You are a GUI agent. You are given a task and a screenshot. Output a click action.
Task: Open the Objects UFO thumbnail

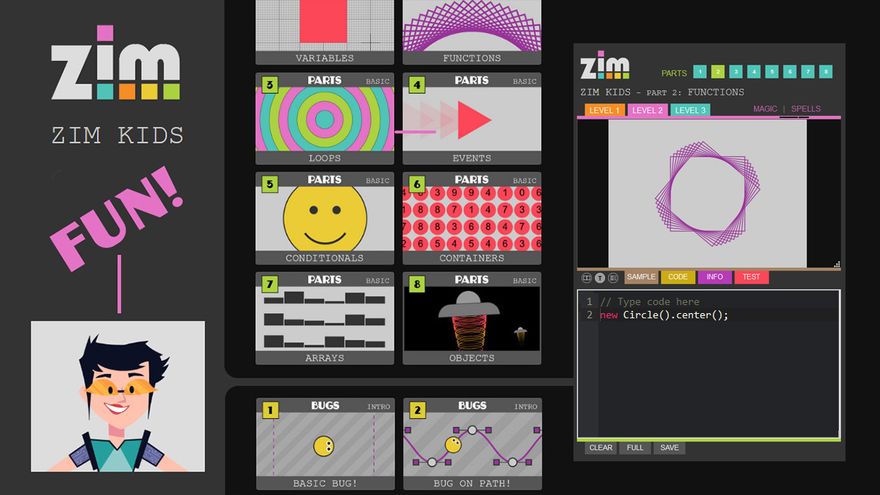pyautogui.click(x=472, y=318)
